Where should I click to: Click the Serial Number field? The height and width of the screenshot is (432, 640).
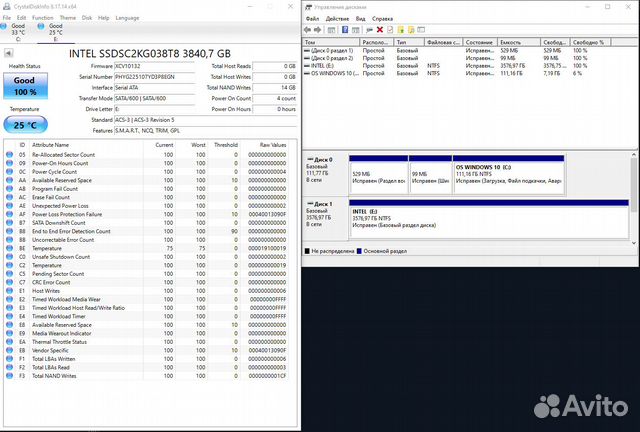(154, 77)
